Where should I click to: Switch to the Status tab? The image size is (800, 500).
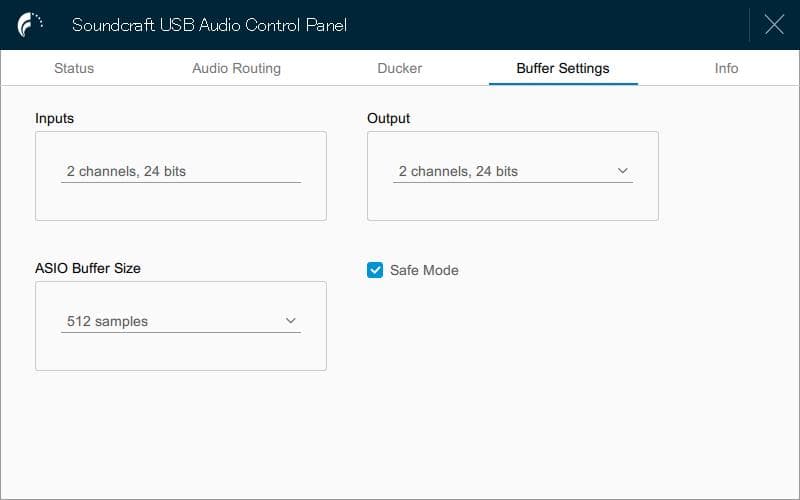74,68
